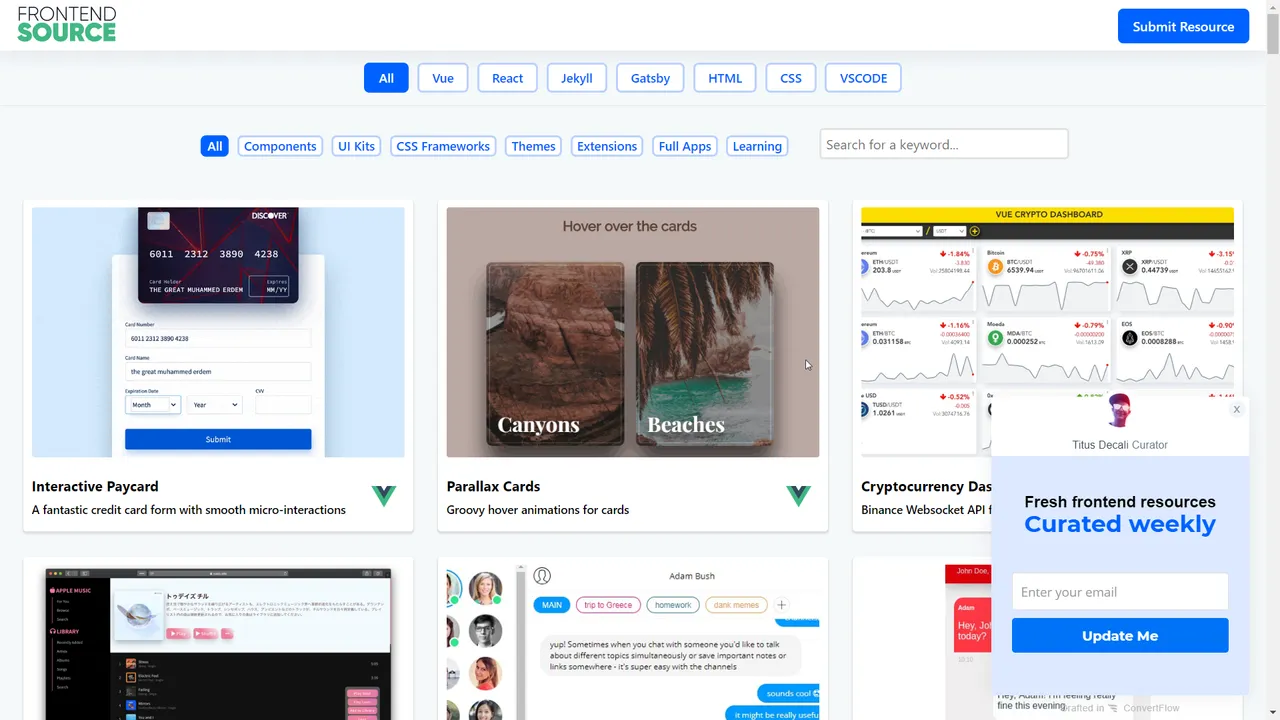Click the Titus Decali curator avatar
Image resolution: width=1280 pixels, height=720 pixels.
pyautogui.click(x=1120, y=411)
